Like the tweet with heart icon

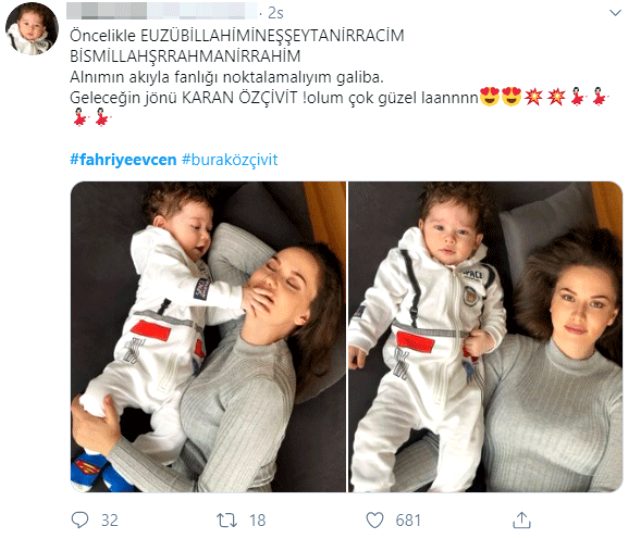374,520
